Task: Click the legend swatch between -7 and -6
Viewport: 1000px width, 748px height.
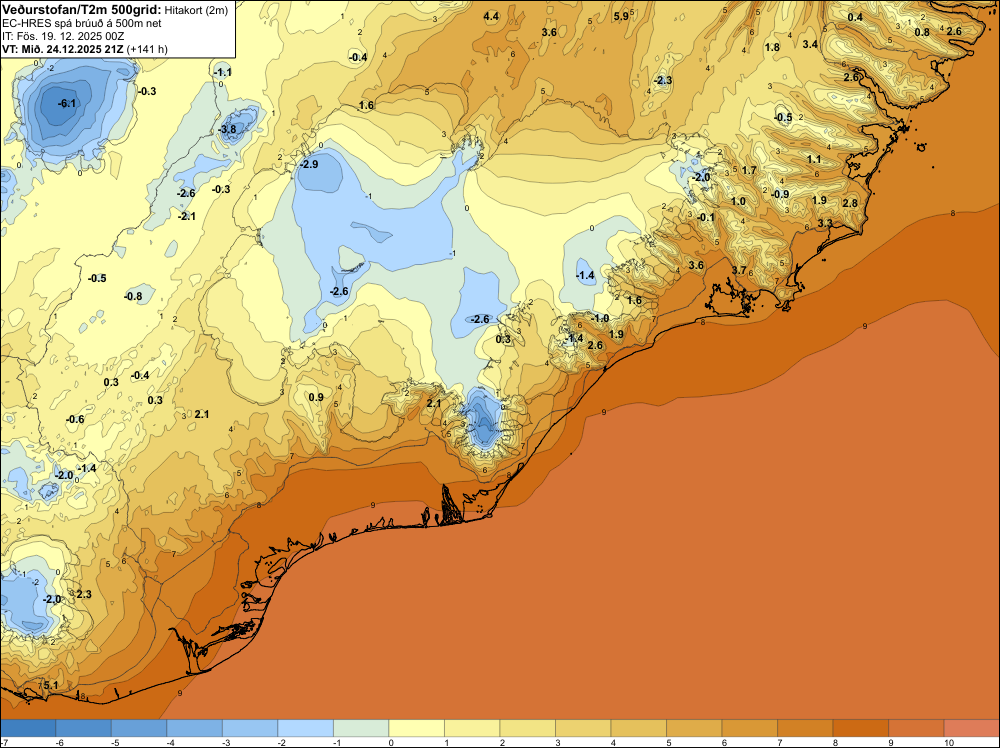Action: point(28,728)
